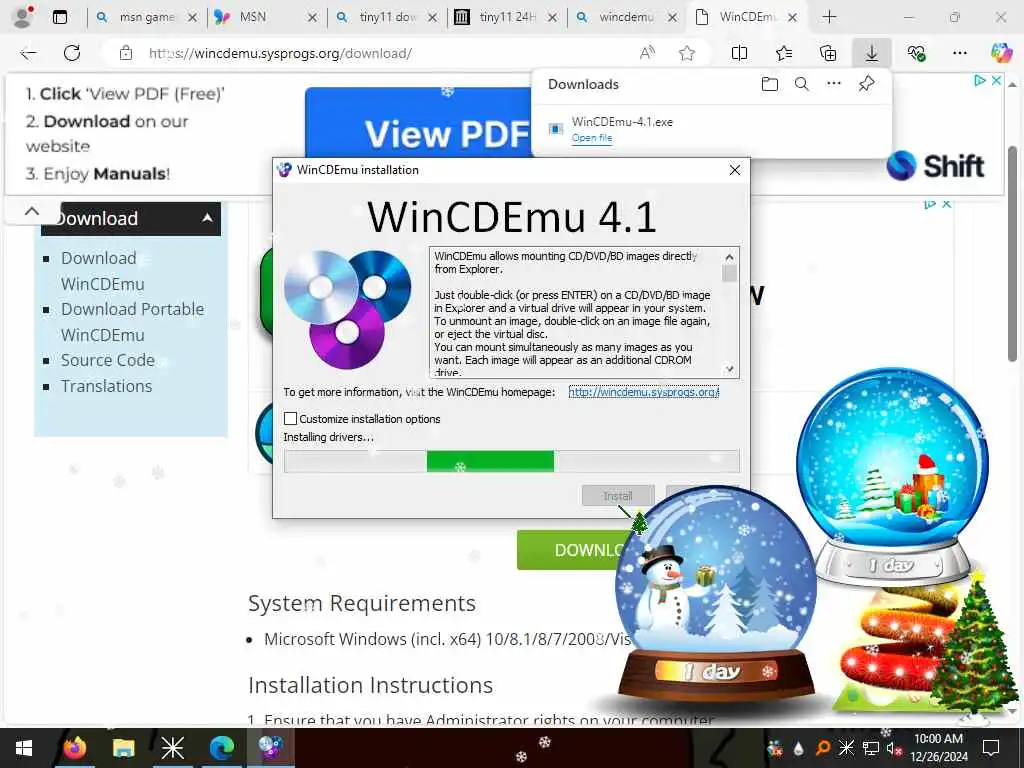The image size is (1024, 768).
Task: Toggle the downloads toolbar button
Action: (871, 54)
